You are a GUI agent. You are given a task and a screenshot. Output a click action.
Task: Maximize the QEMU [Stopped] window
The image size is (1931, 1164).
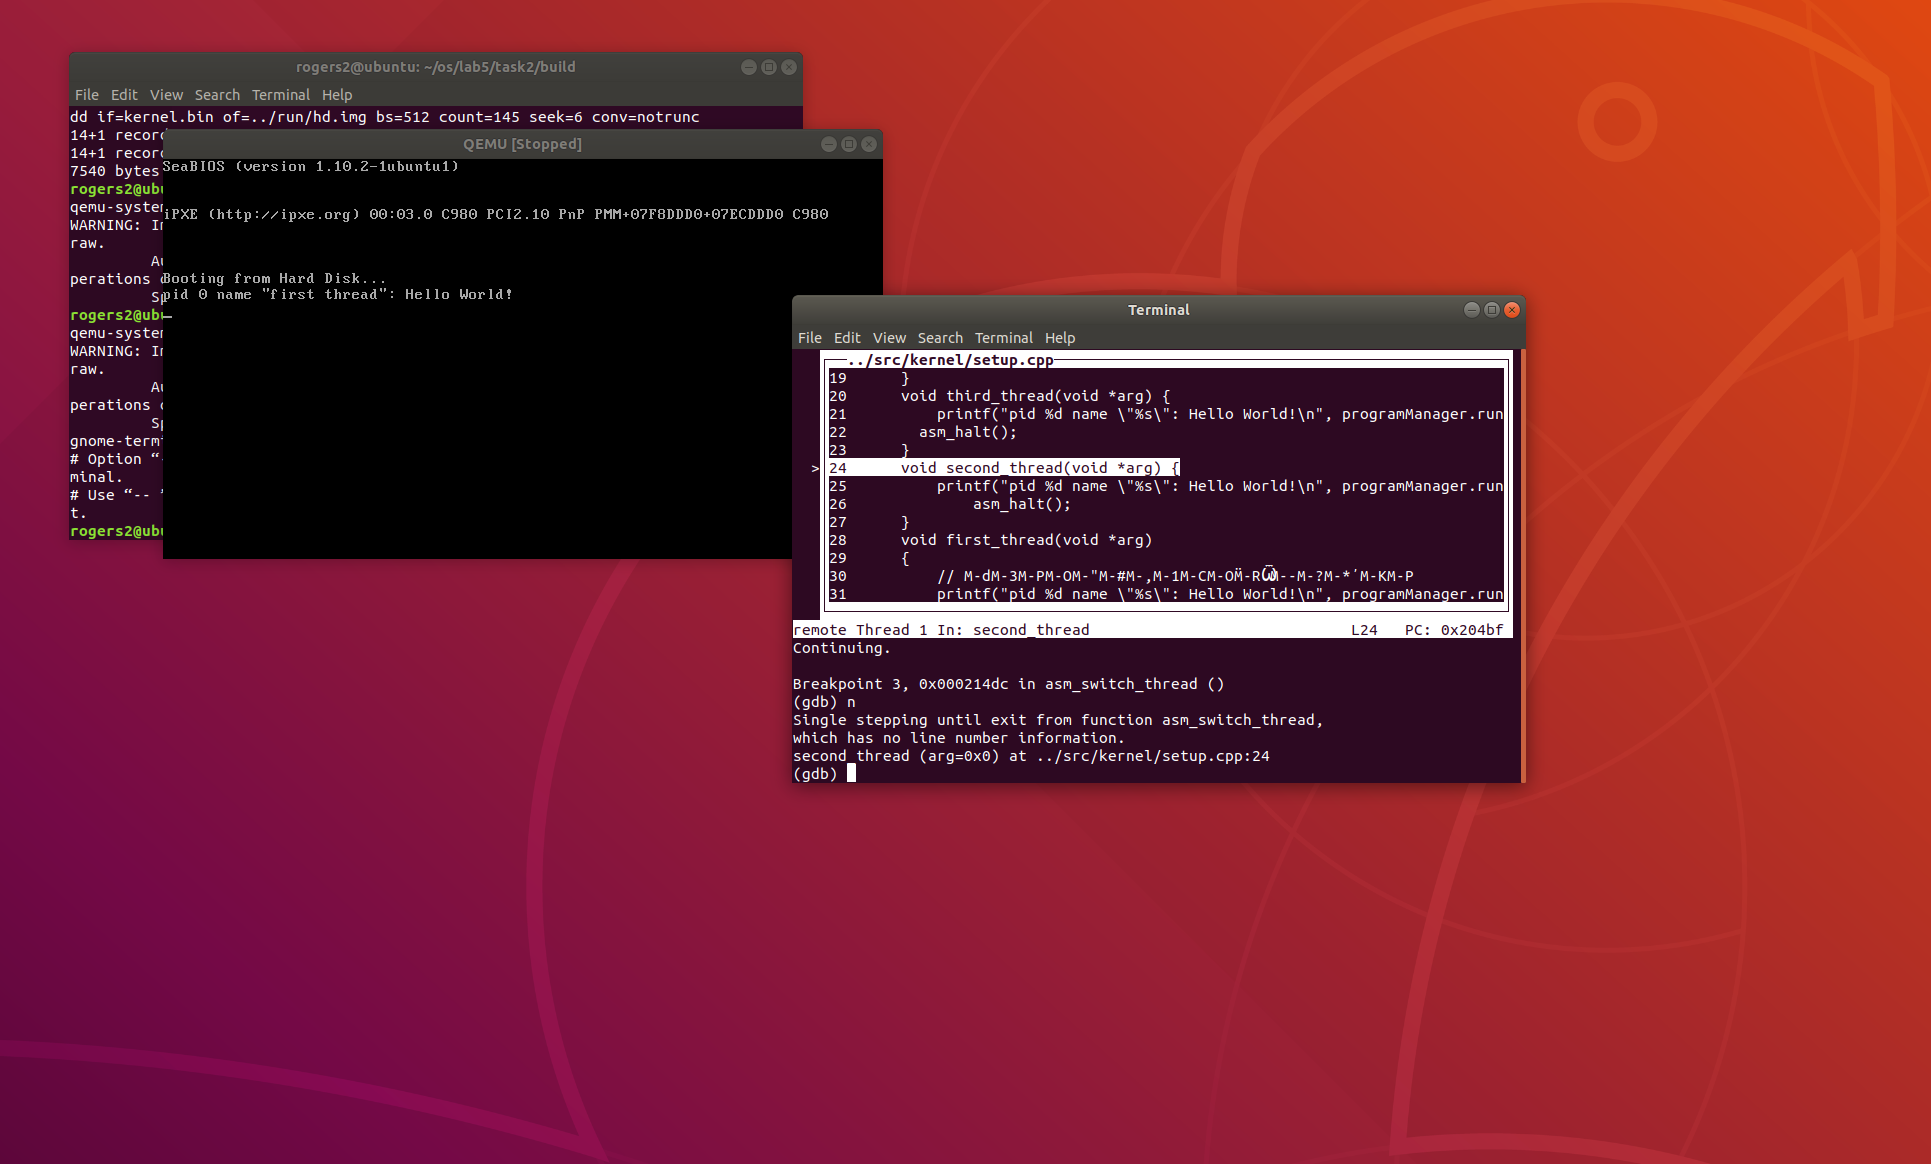[849, 144]
